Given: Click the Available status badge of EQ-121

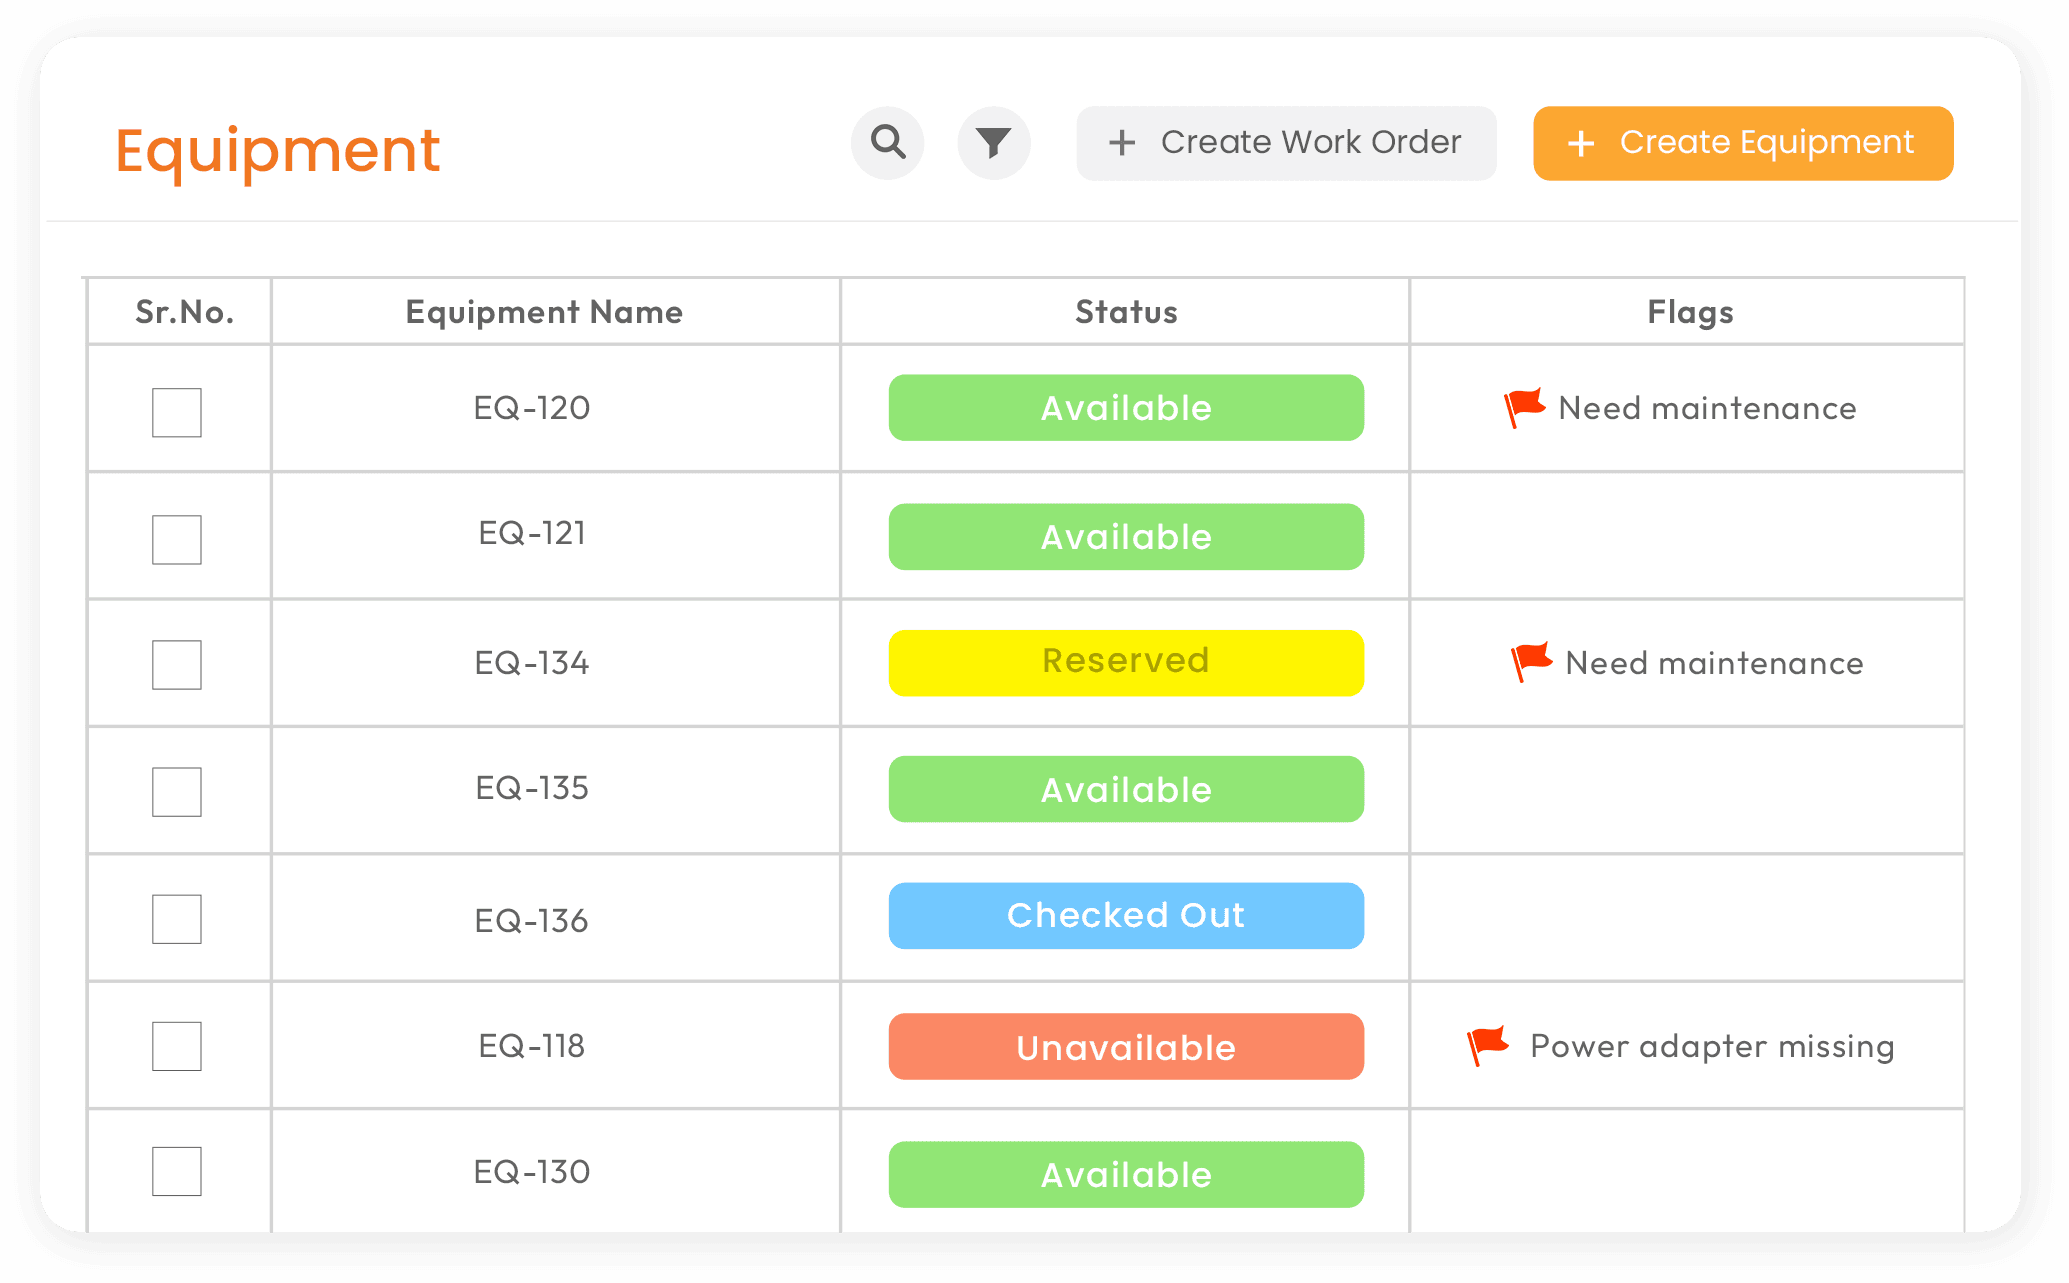Looking at the screenshot, I should tap(1126, 537).
